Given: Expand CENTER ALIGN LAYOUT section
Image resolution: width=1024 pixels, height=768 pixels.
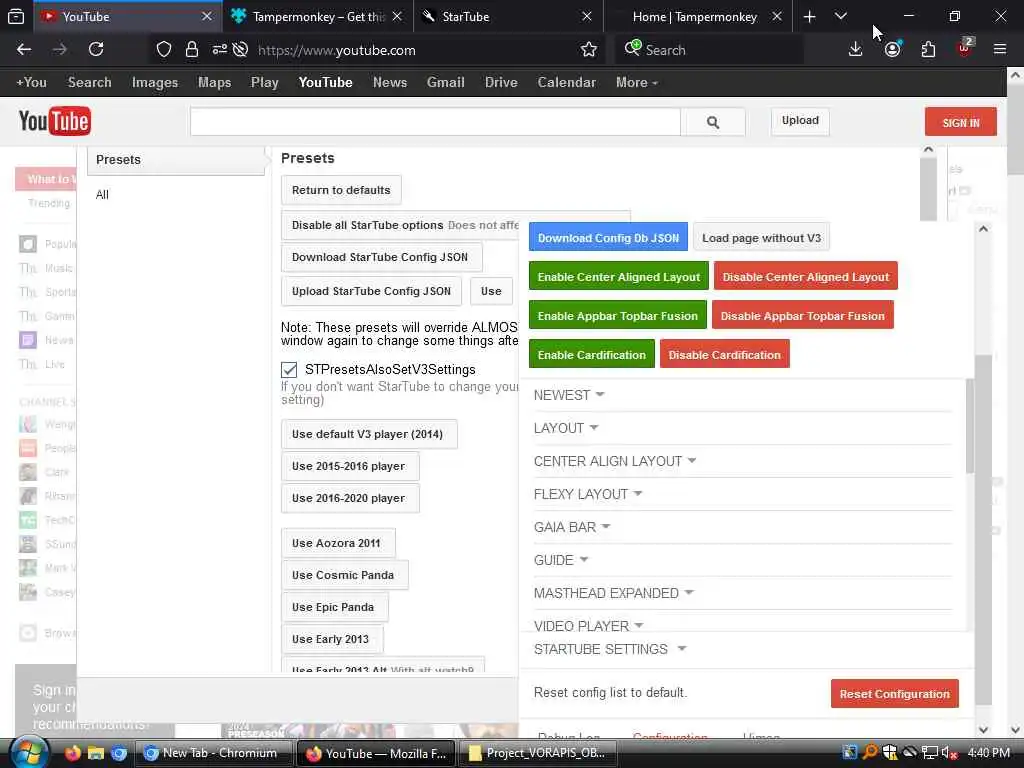Looking at the screenshot, I should 615,461.
